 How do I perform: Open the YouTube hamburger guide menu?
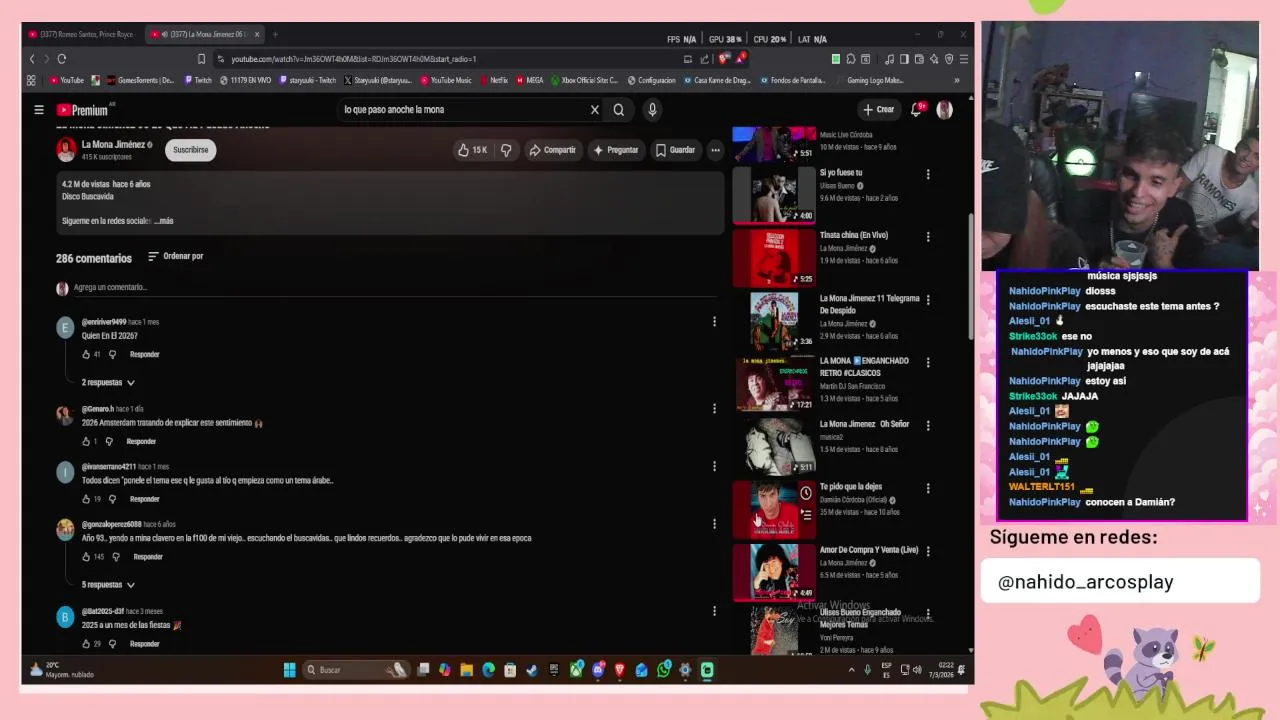pyautogui.click(x=38, y=110)
